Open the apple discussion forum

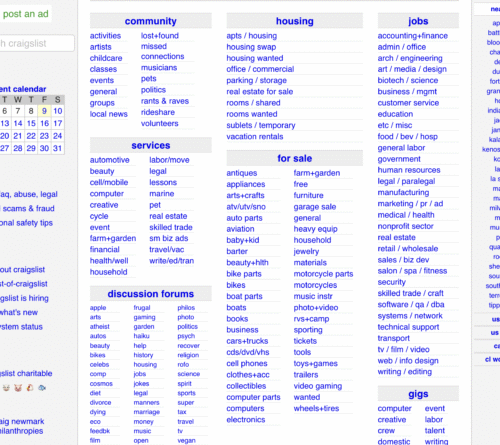click(x=98, y=308)
